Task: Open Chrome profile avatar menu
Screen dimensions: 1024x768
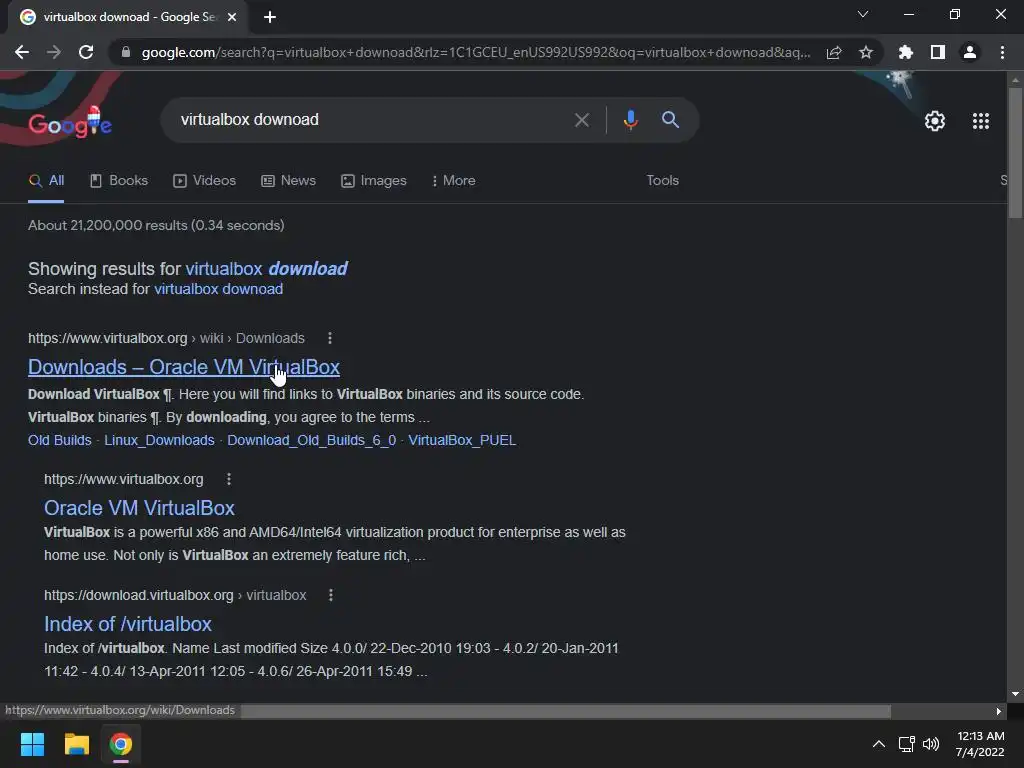Action: [970, 52]
